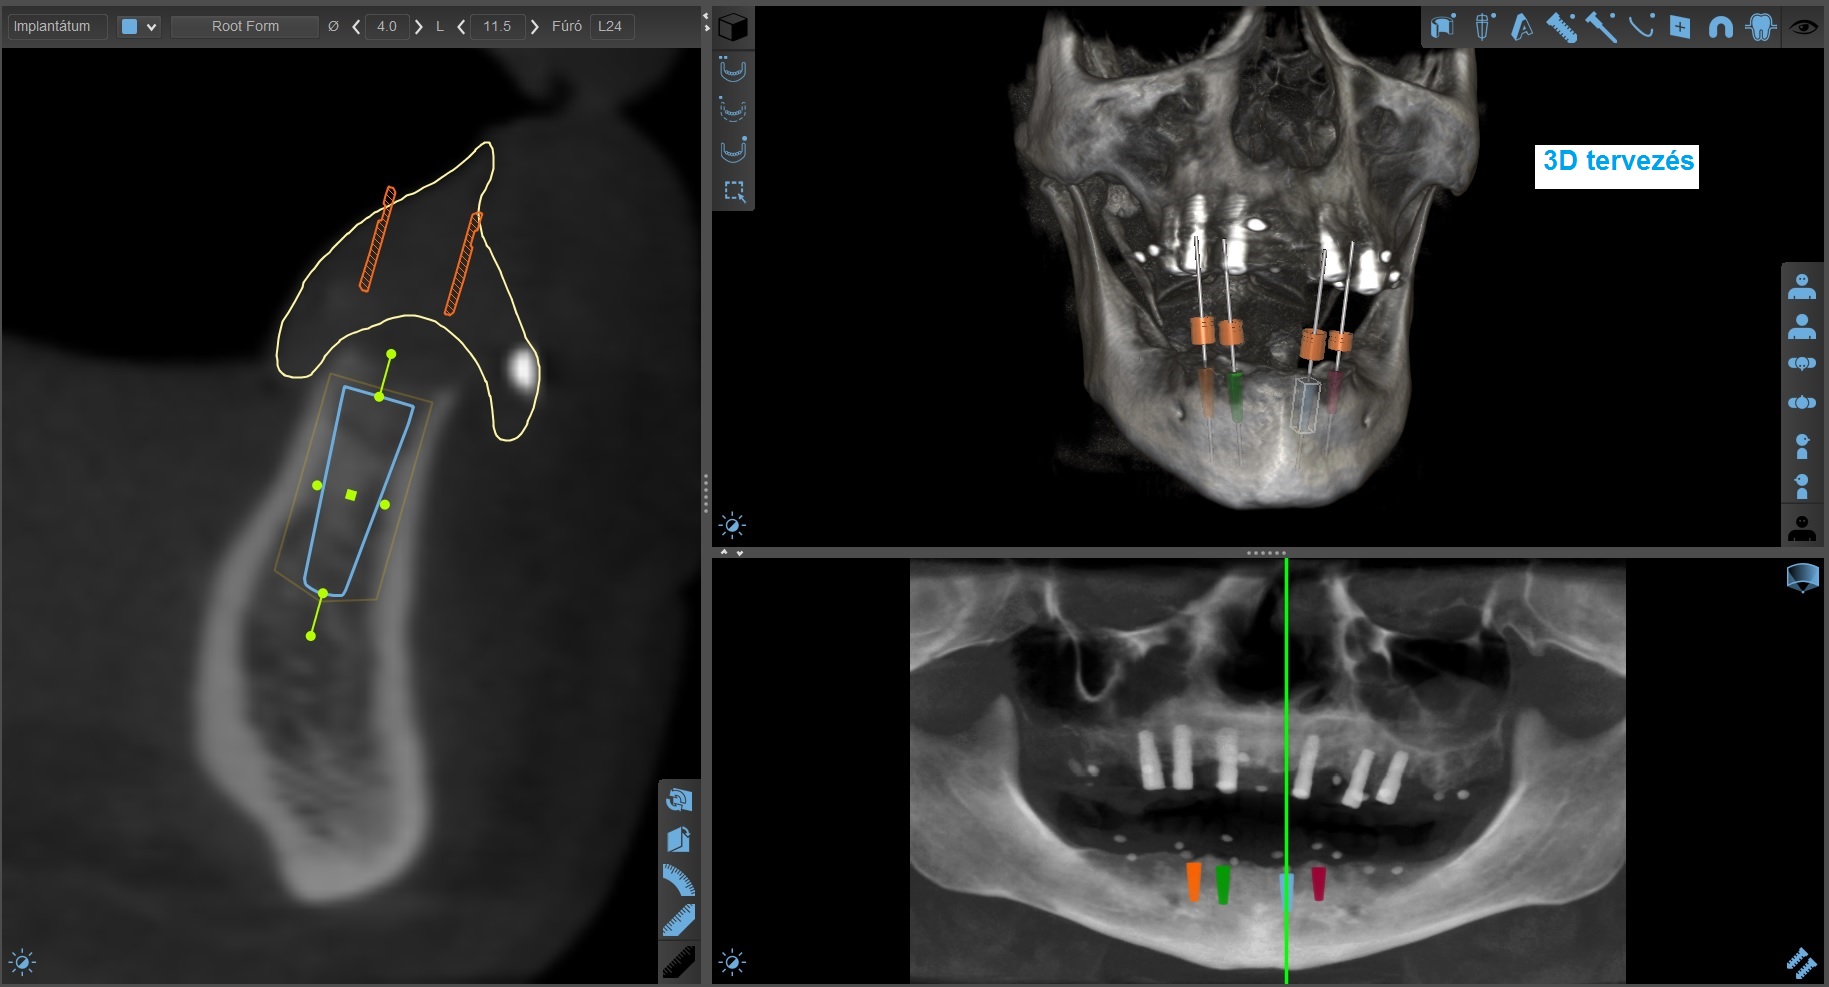Open brightness settings in cross-section view

coord(22,963)
